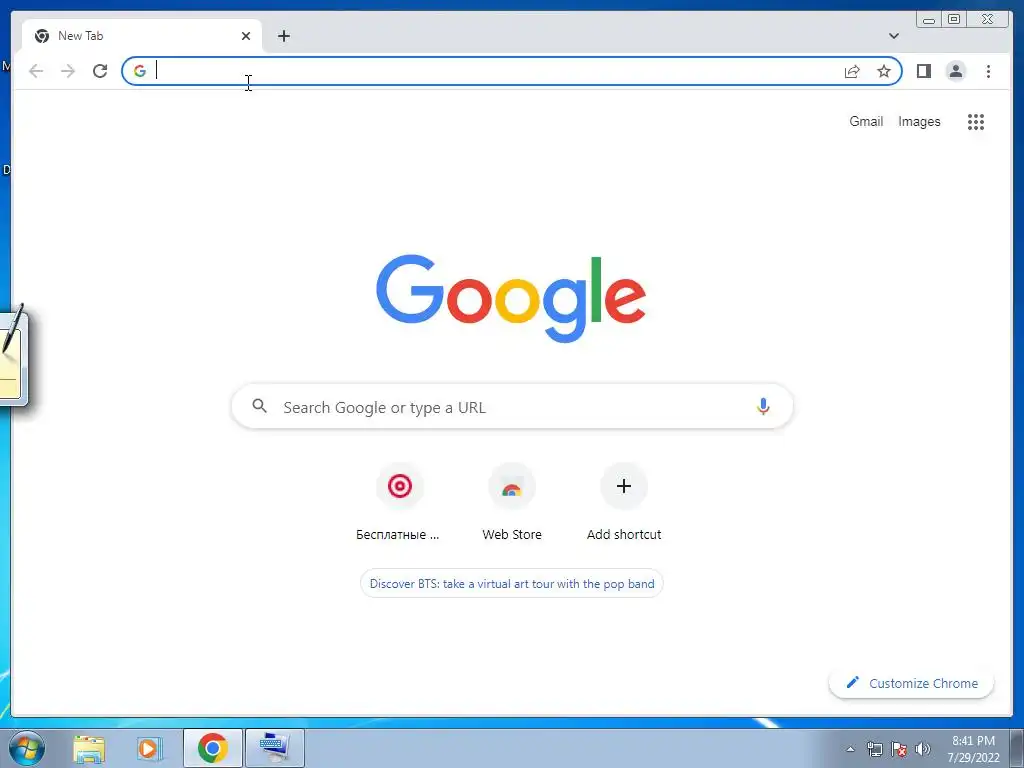Show hidden system tray icons
Image resolution: width=1024 pixels, height=768 pixels.
click(x=850, y=749)
